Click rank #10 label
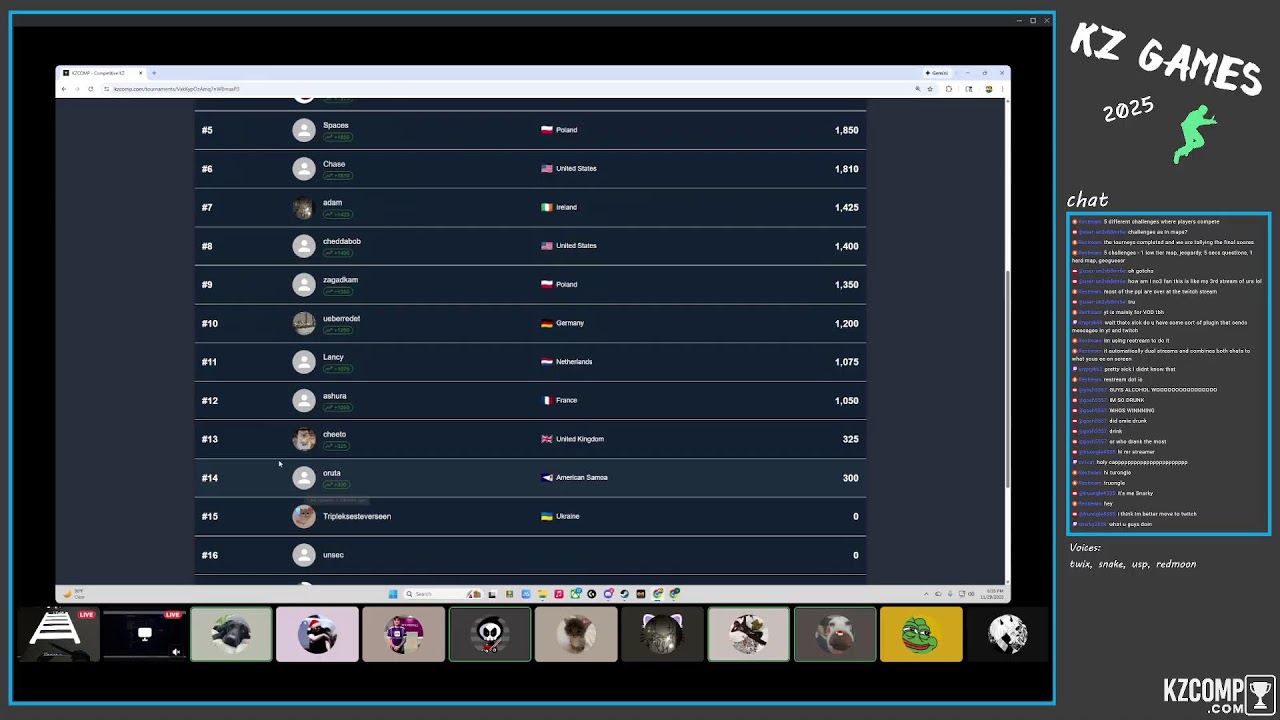Image resolution: width=1280 pixels, height=720 pixels. point(209,323)
